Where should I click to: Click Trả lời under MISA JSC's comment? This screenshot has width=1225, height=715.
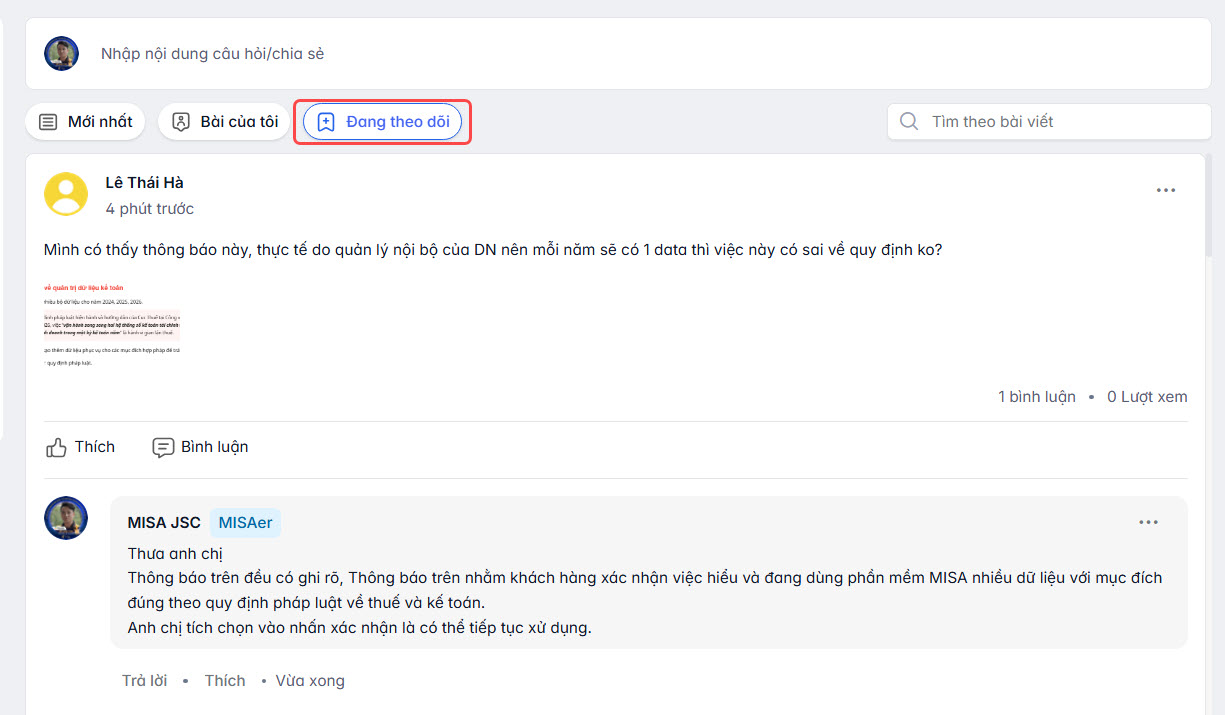(145, 681)
